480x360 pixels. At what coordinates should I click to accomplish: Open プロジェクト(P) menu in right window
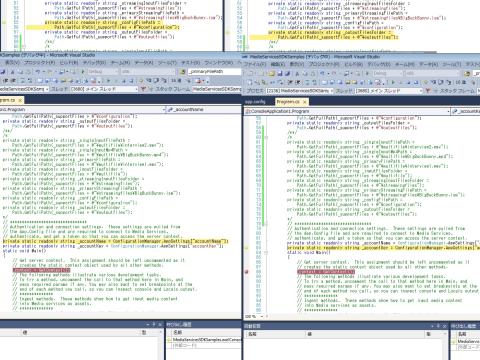[324, 64]
